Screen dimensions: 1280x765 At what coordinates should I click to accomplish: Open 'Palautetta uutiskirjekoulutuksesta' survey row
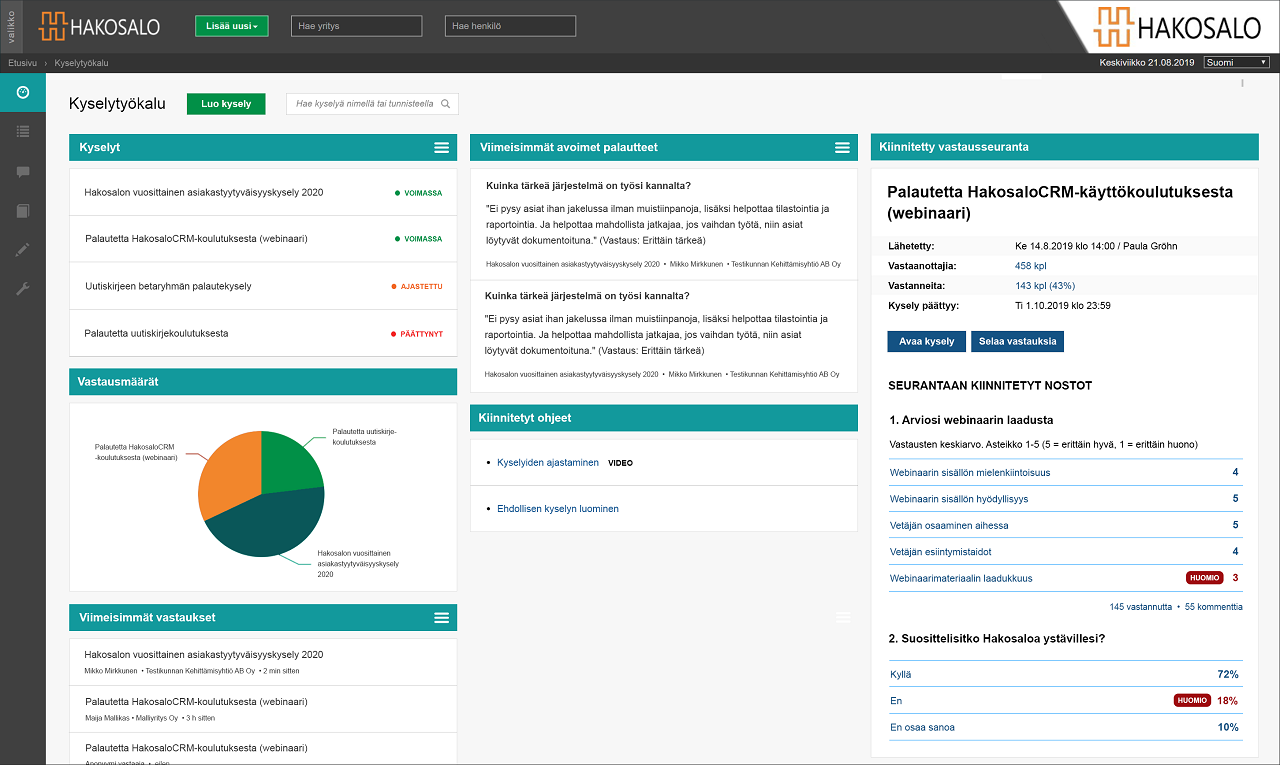(x=263, y=333)
